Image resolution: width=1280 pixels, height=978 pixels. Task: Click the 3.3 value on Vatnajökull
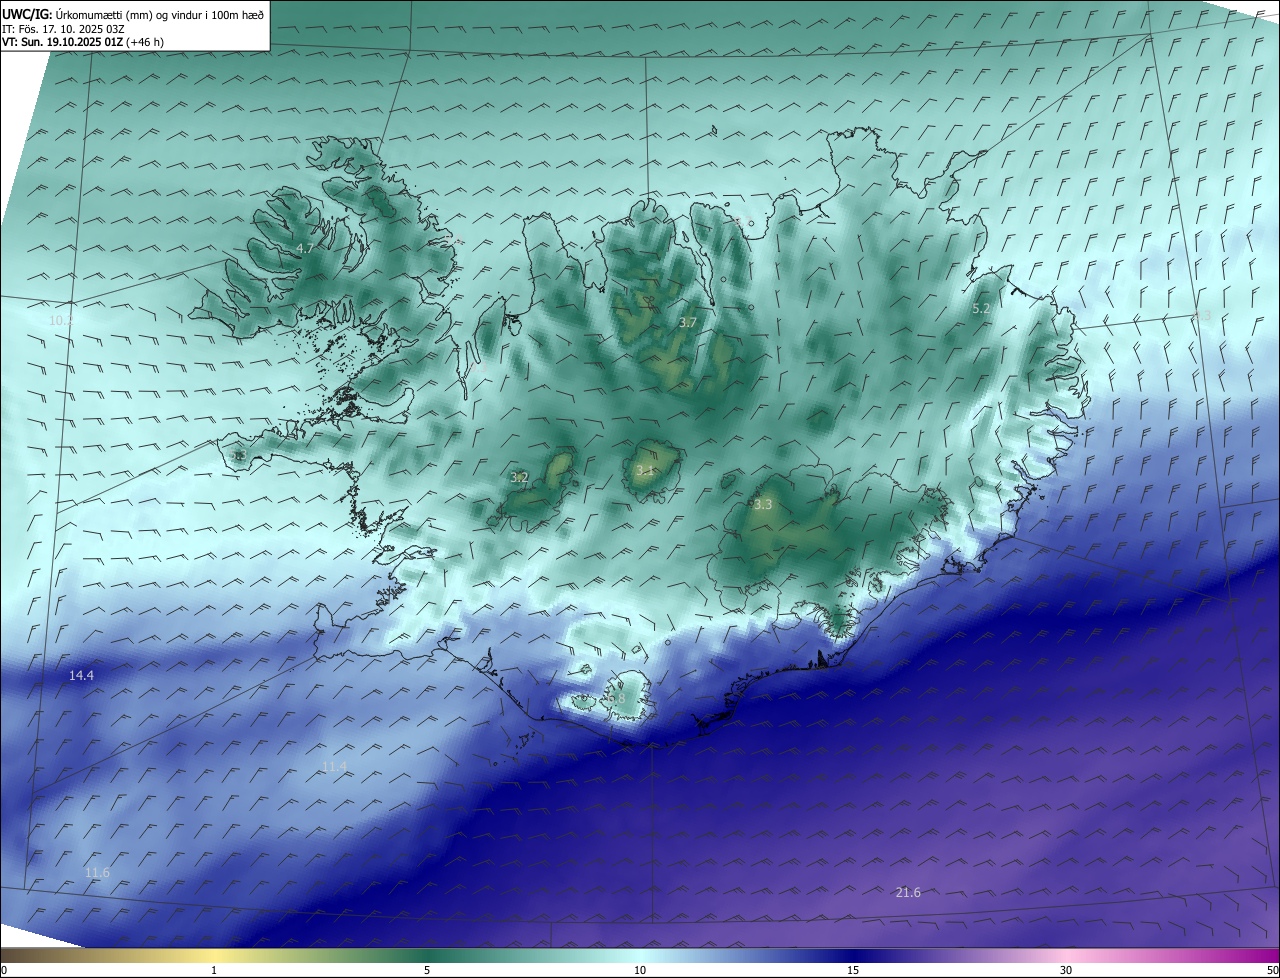pyautogui.click(x=763, y=505)
